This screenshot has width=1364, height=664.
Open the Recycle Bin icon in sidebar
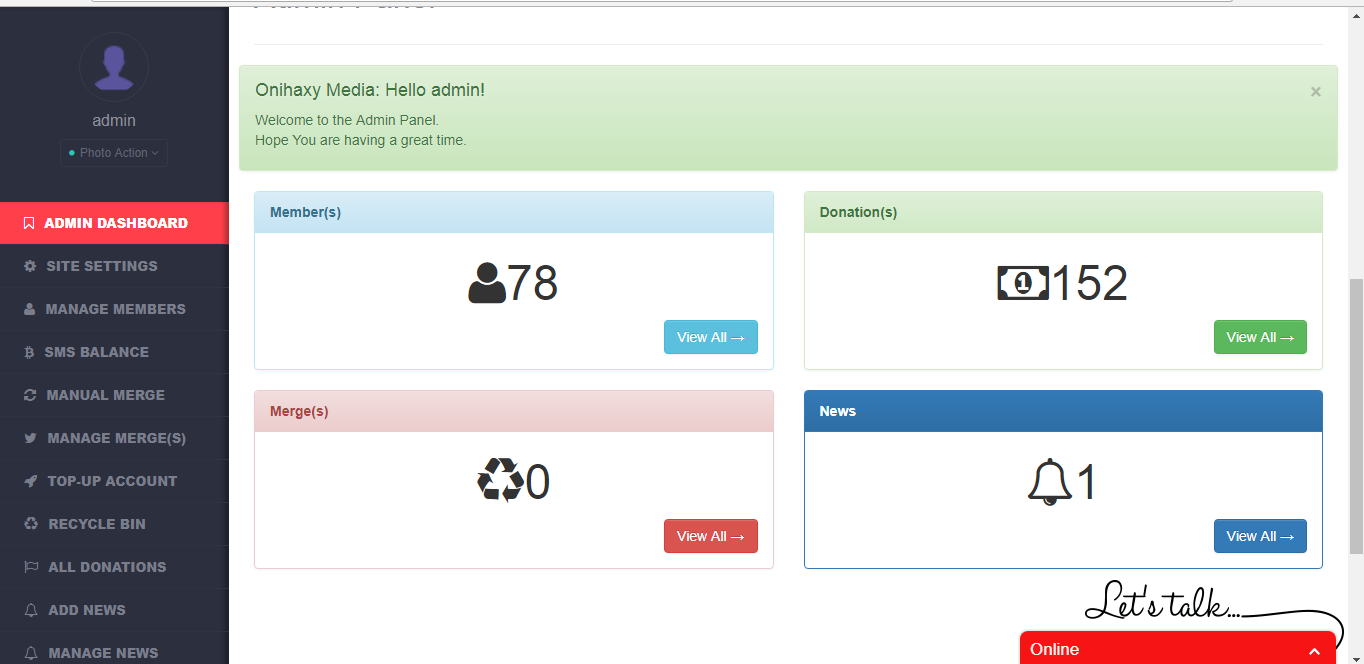pyautogui.click(x=31, y=523)
